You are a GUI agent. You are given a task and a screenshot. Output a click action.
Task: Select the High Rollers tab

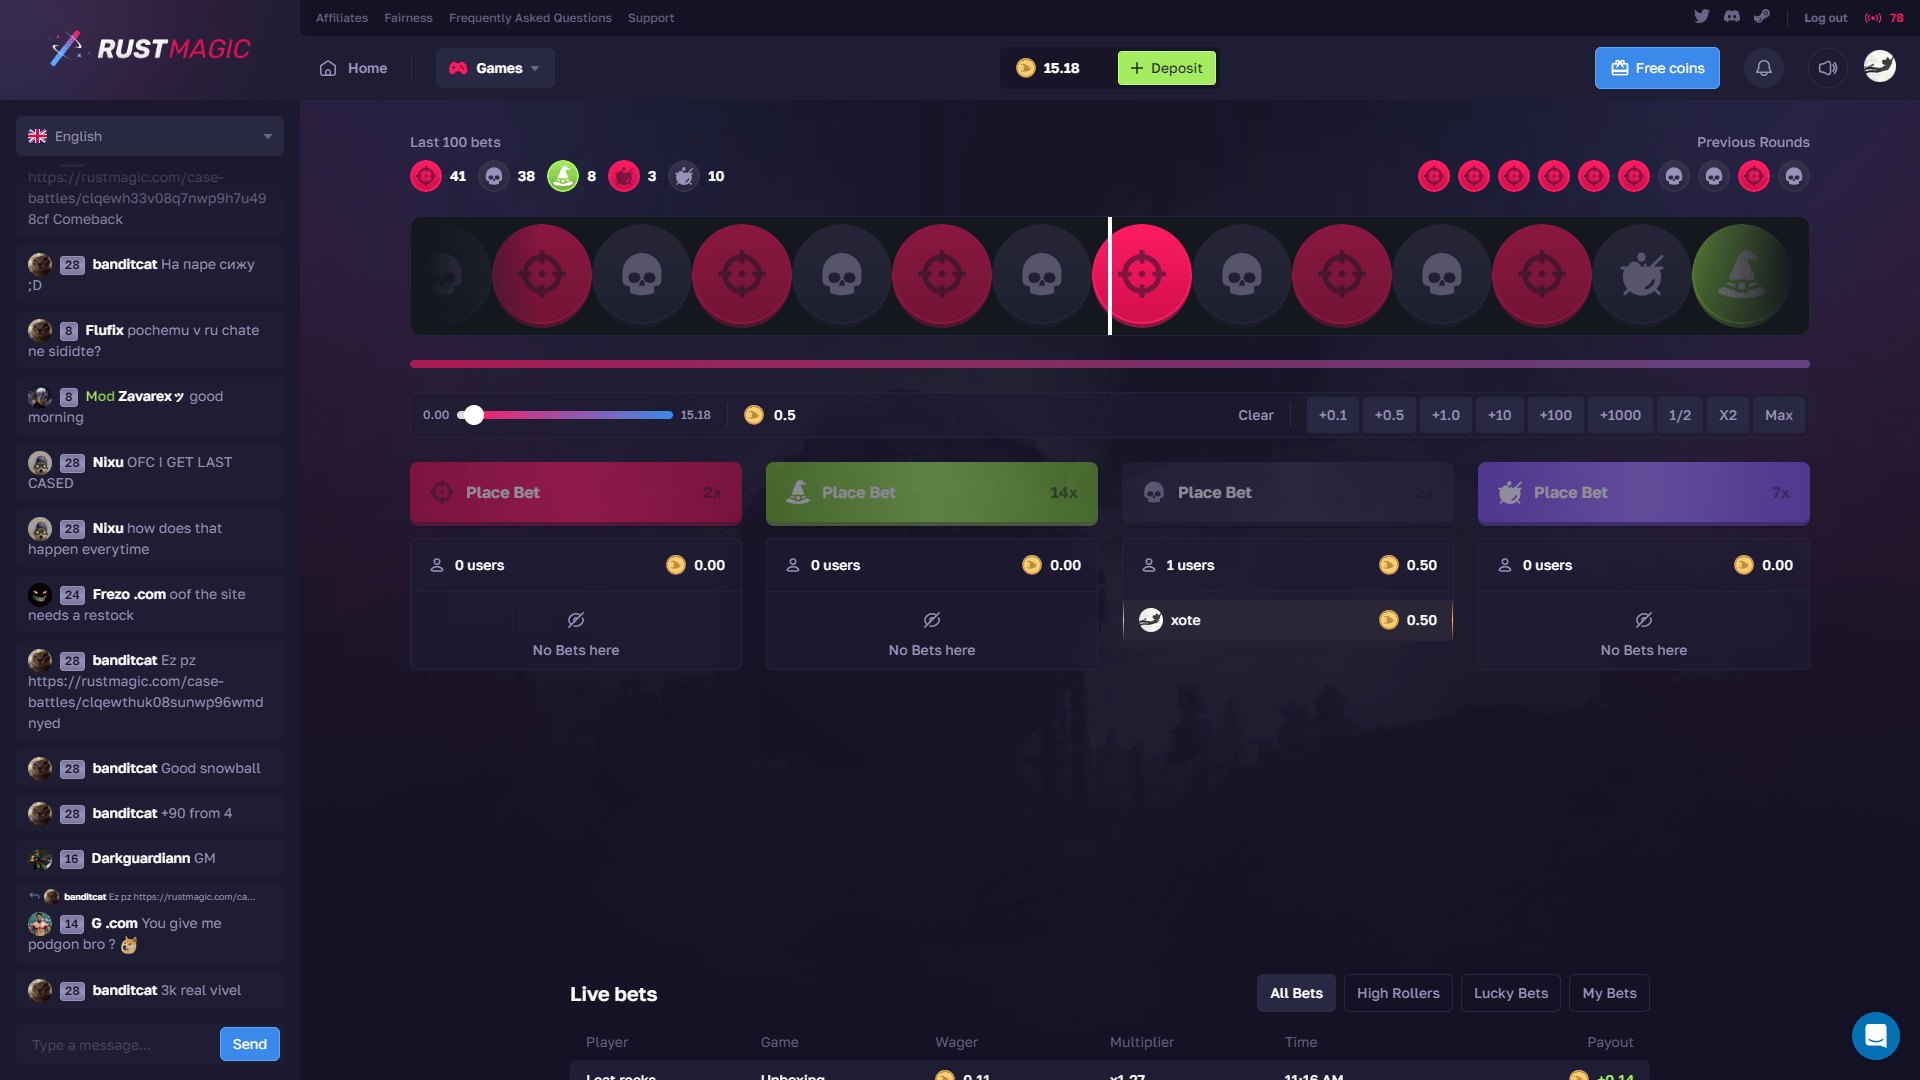(1398, 994)
